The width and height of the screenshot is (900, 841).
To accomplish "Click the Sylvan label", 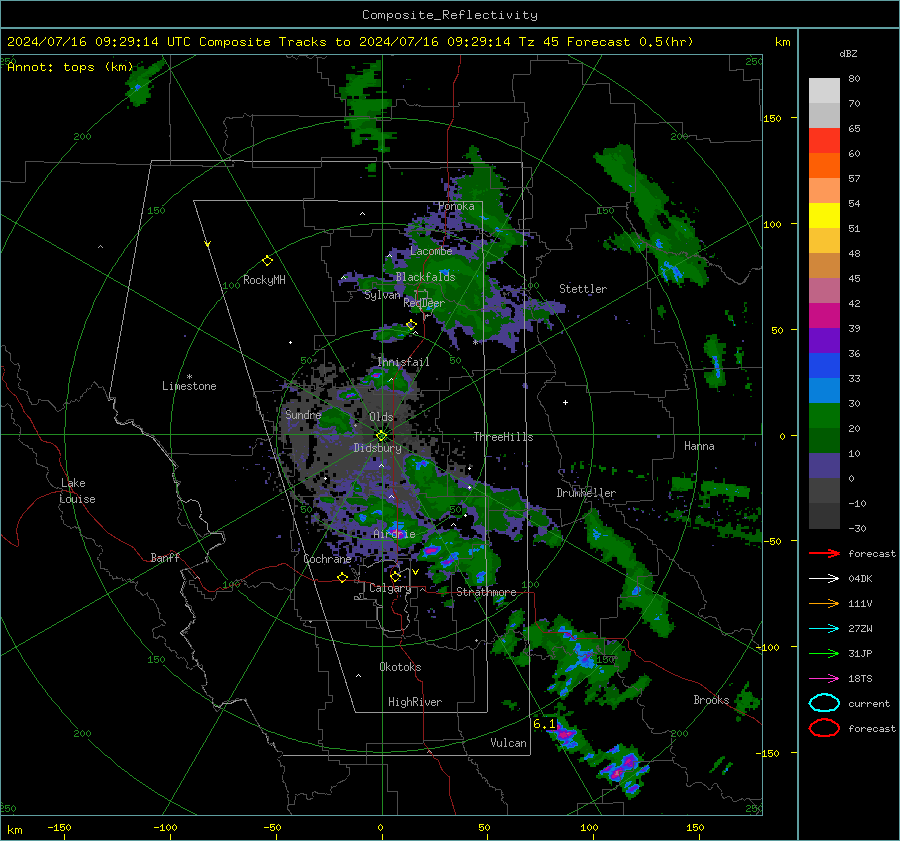I will pyautogui.click(x=382, y=295).
